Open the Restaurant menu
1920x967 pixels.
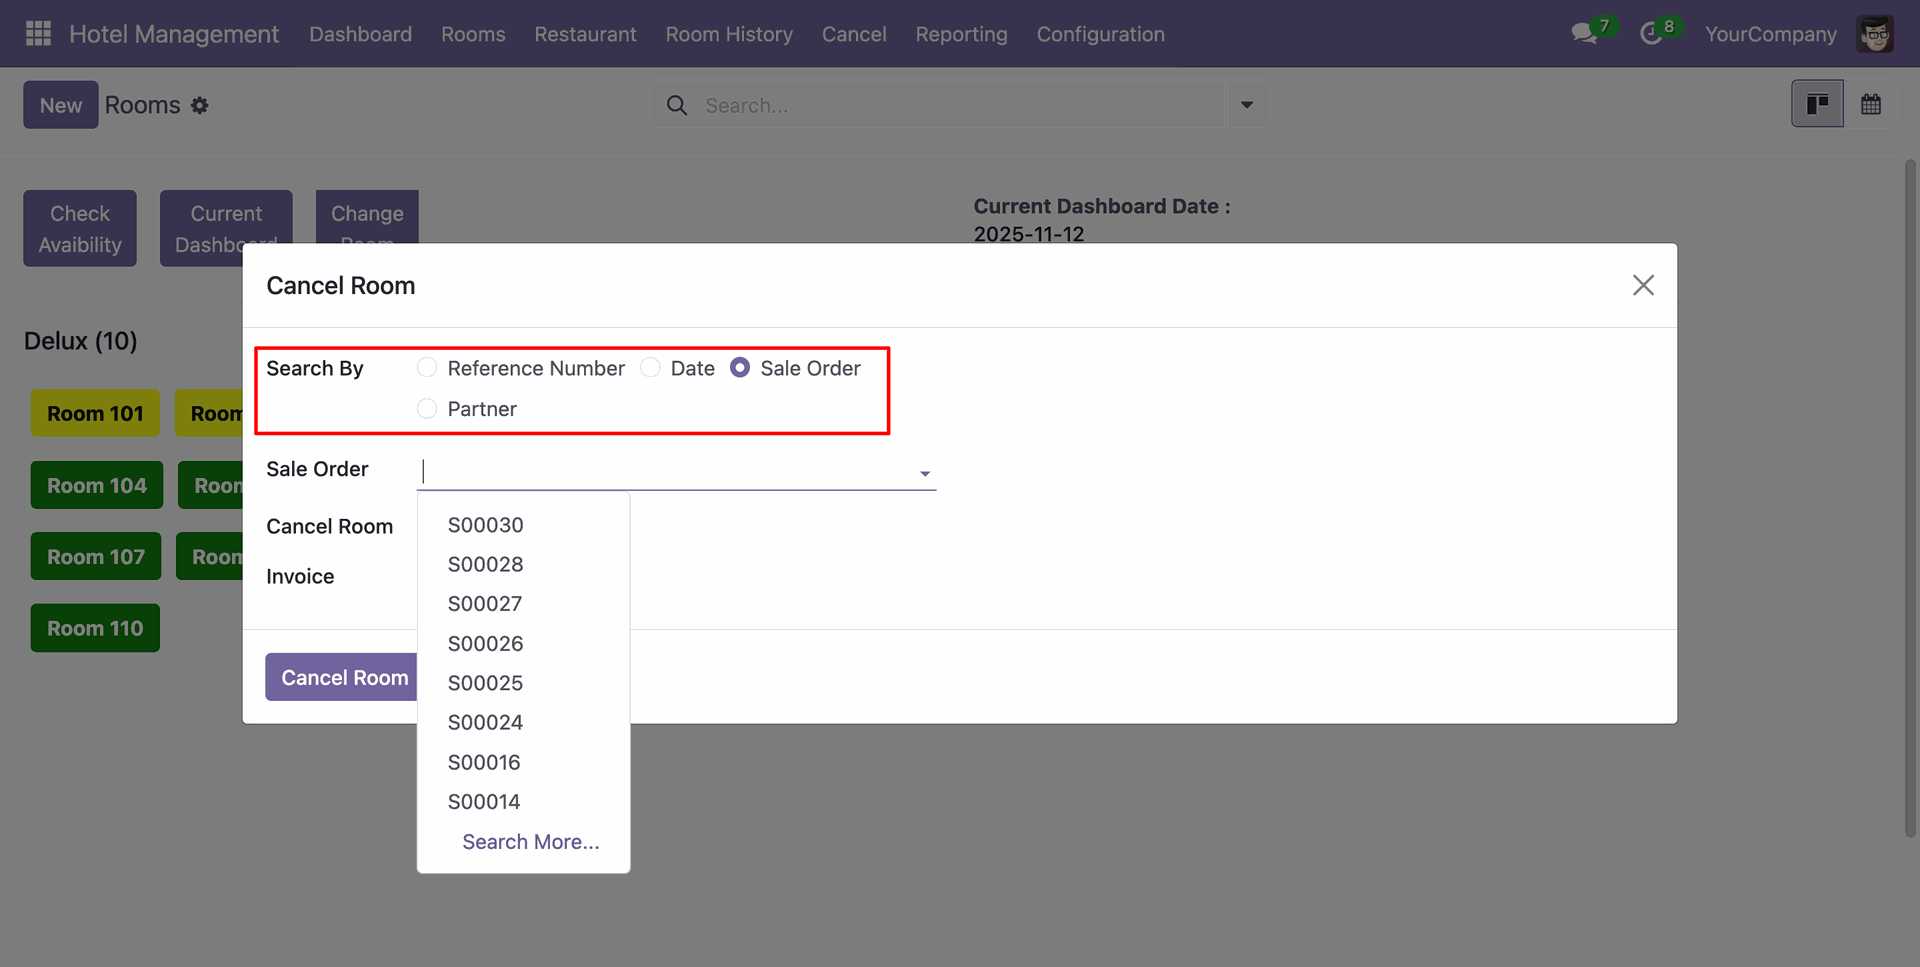point(585,34)
